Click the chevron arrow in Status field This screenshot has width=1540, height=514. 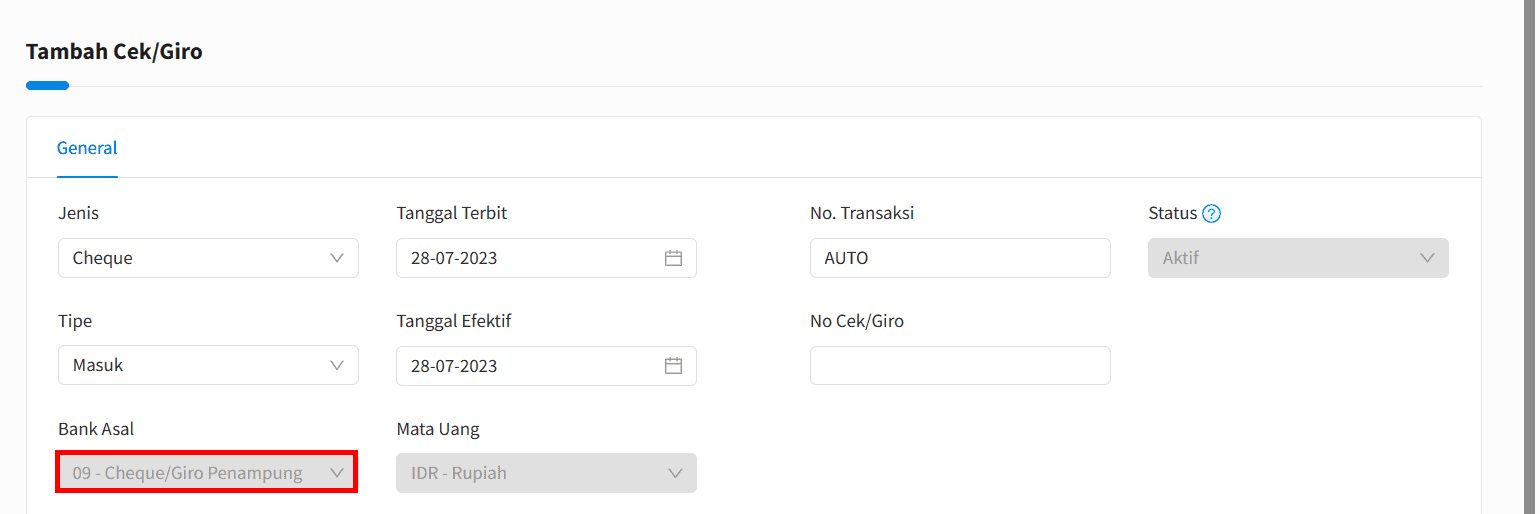click(1427, 258)
